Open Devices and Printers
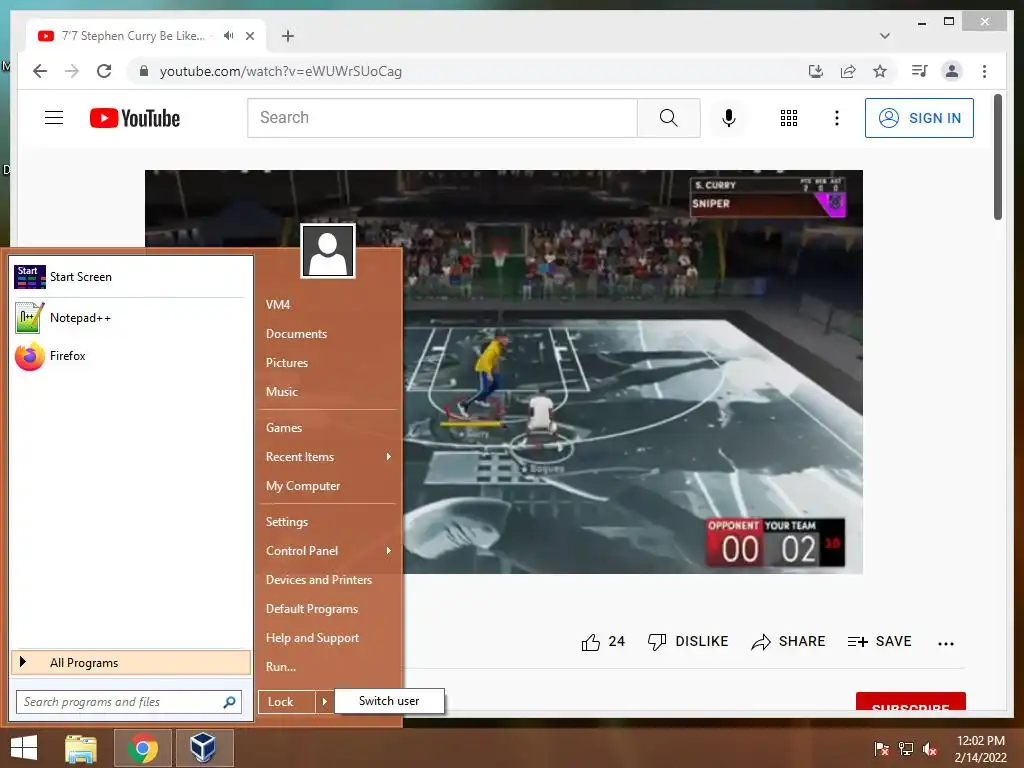 [319, 580]
